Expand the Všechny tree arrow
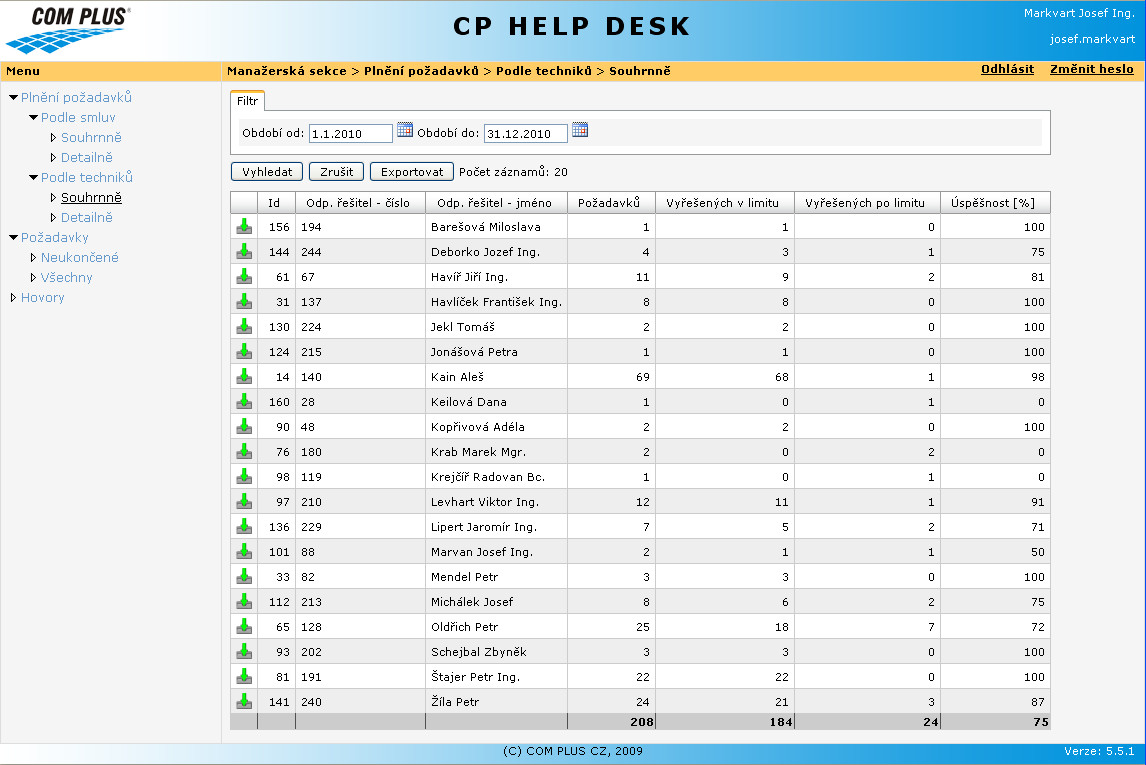This screenshot has height=765, width=1146. [x=33, y=277]
